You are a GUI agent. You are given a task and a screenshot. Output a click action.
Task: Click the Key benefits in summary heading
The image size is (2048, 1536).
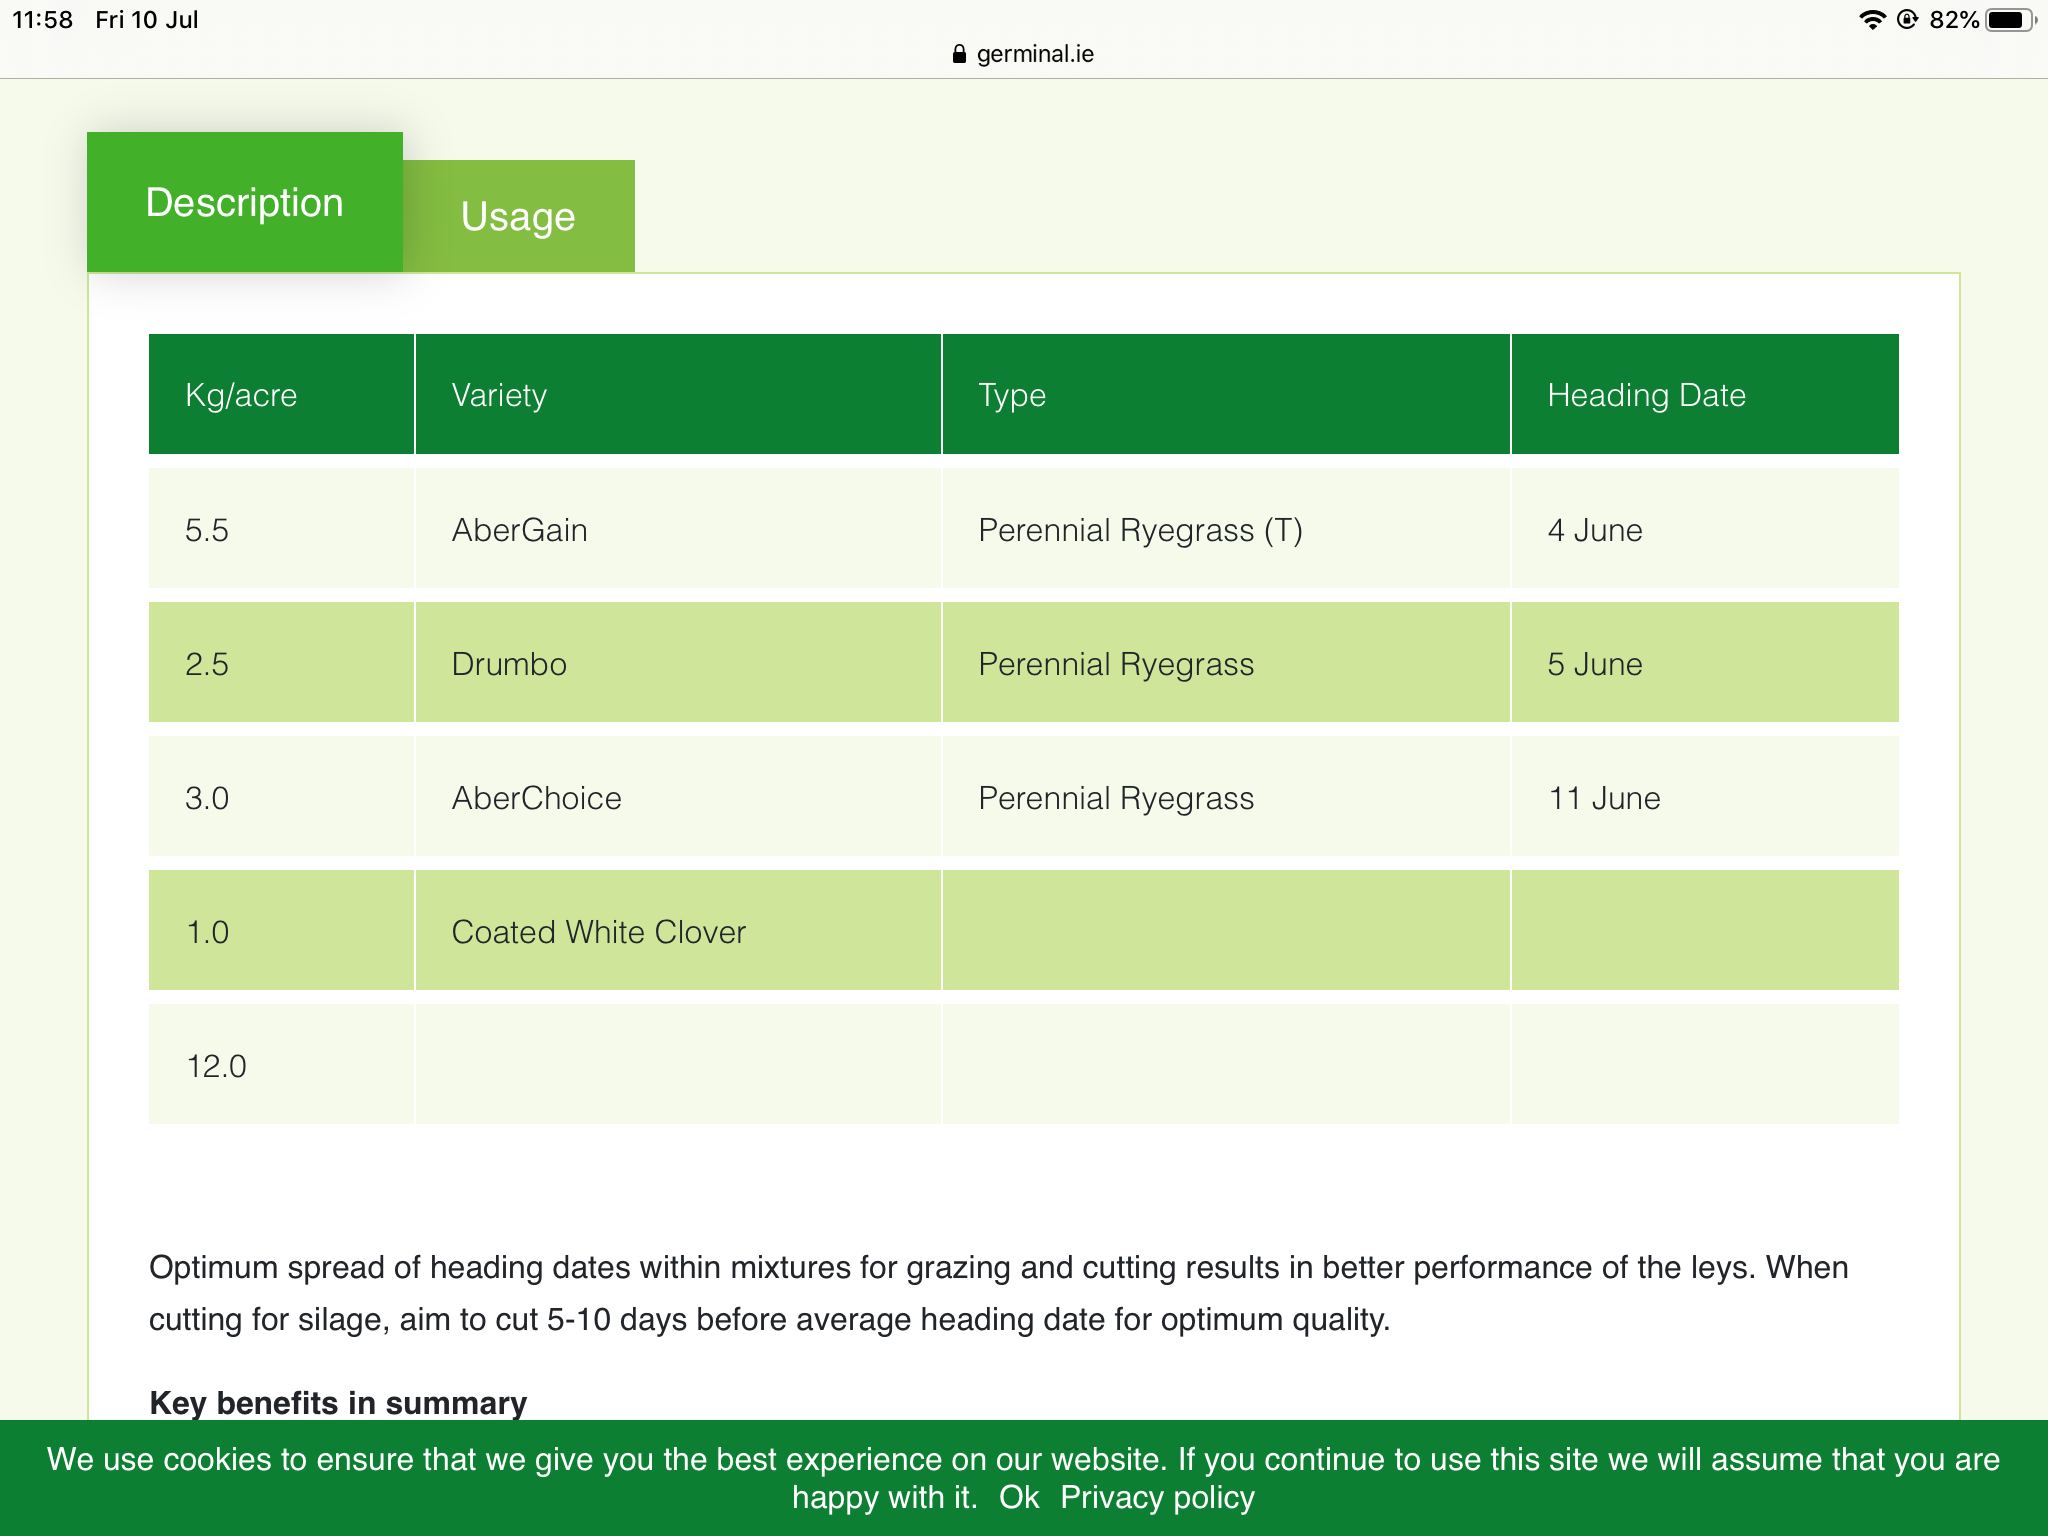coord(338,1402)
